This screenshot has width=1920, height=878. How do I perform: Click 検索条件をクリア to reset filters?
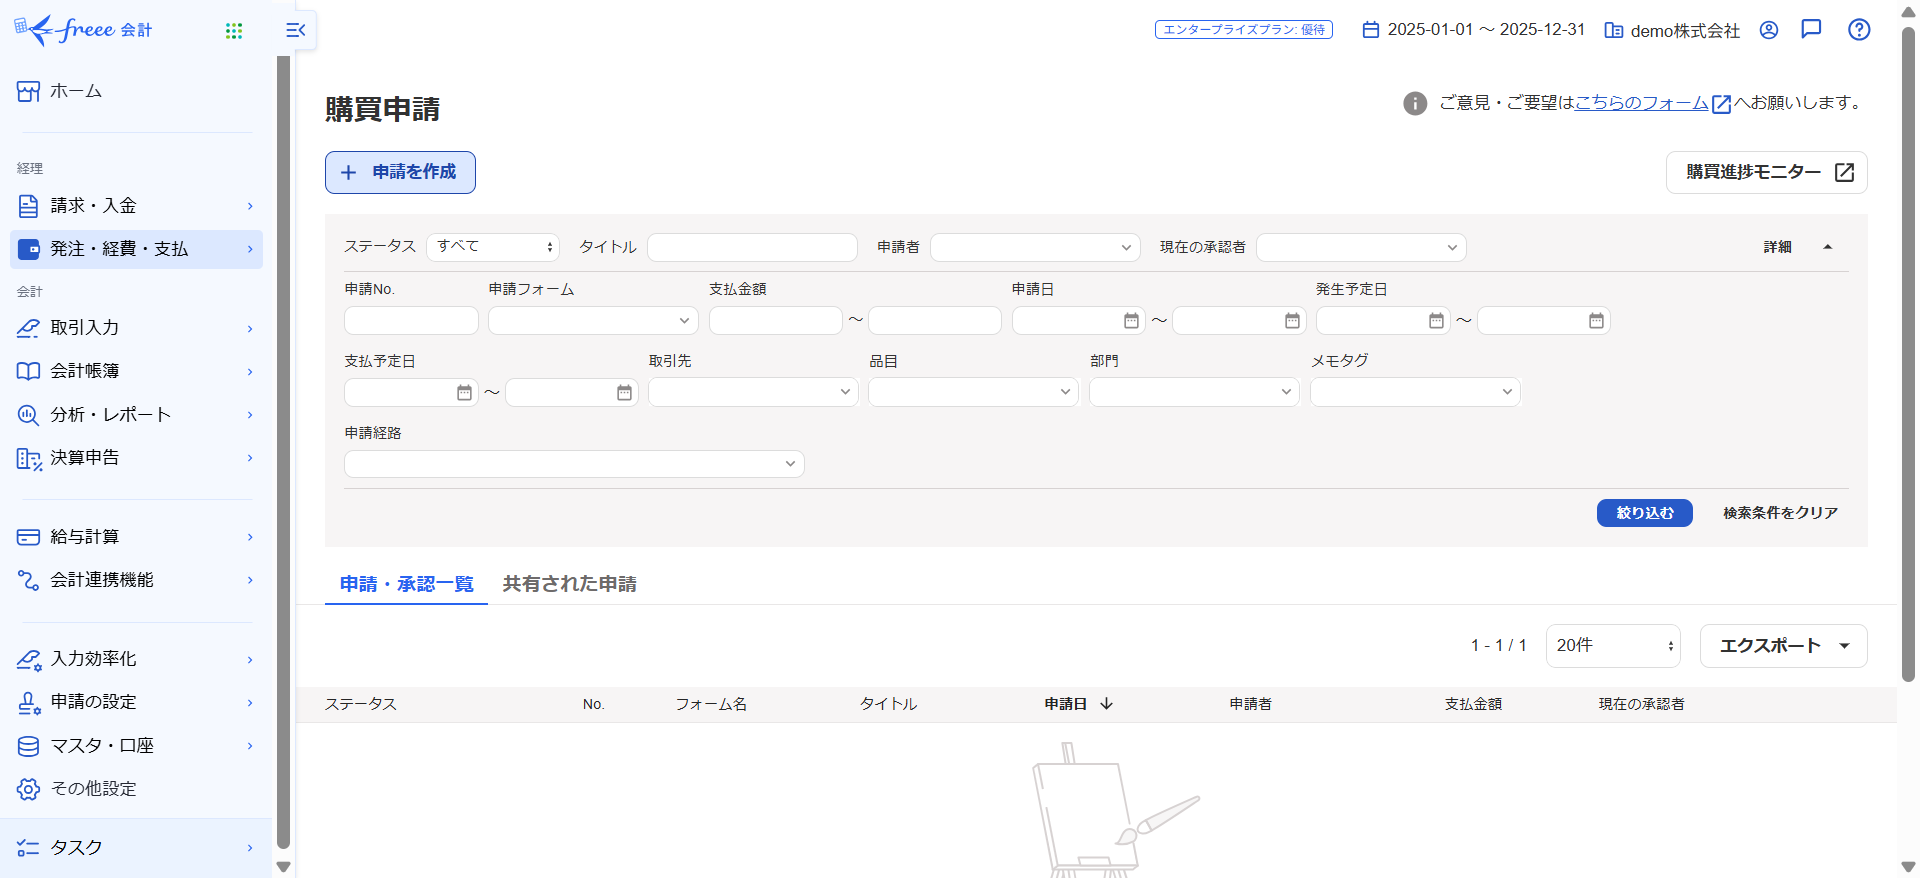point(1780,513)
